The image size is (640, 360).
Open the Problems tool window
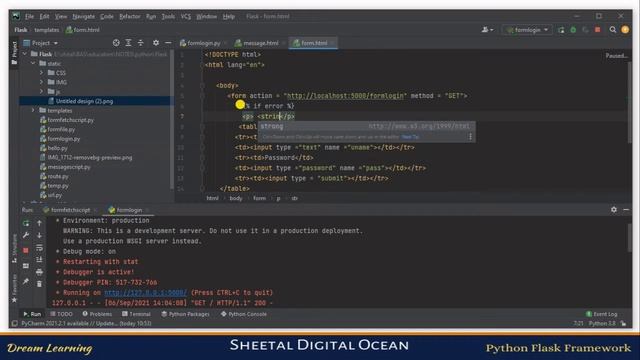tap(97, 314)
